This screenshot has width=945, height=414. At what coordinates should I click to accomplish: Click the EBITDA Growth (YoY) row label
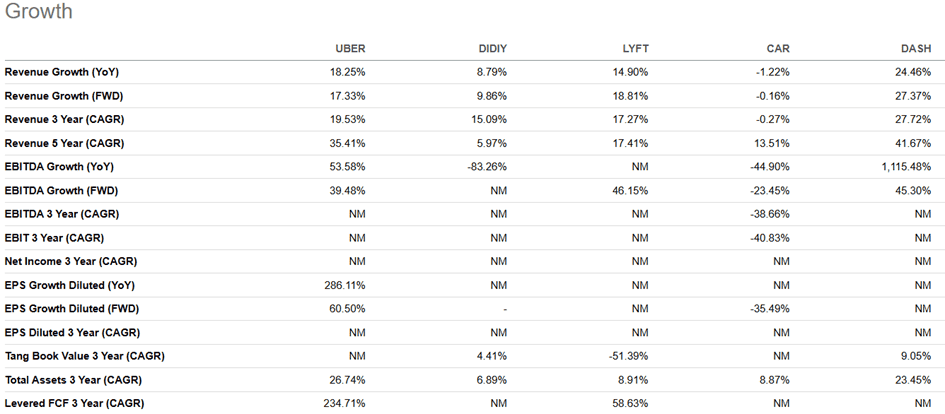point(61,167)
